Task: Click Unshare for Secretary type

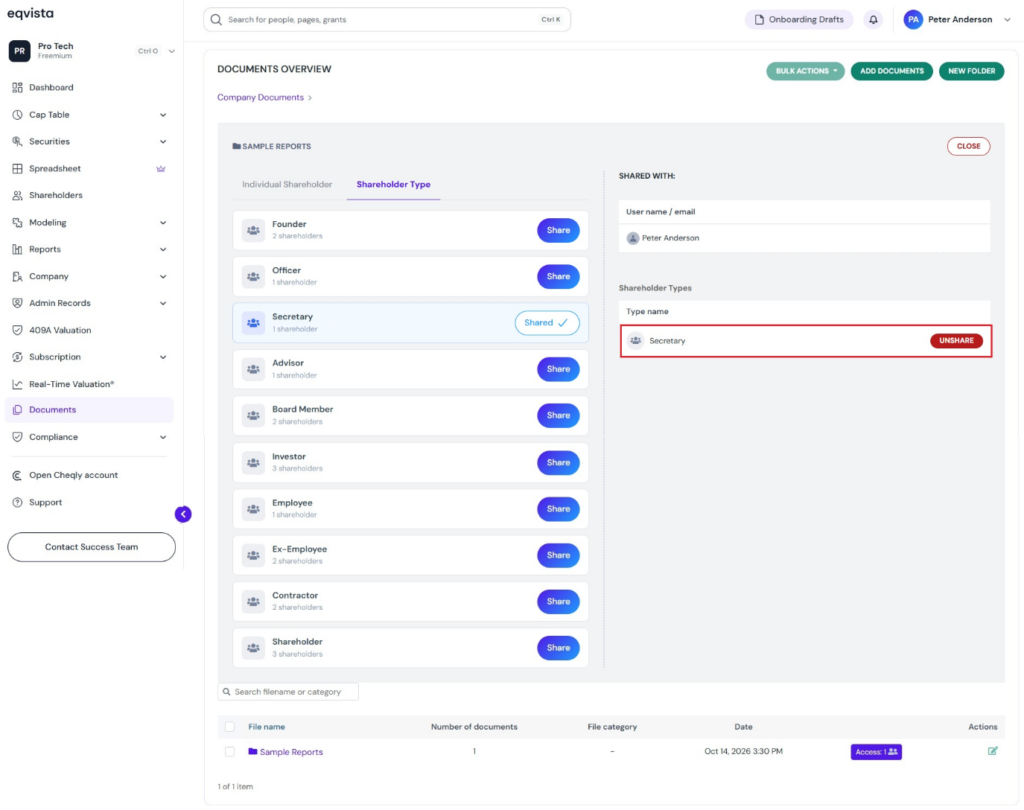Action: pyautogui.click(x=956, y=340)
